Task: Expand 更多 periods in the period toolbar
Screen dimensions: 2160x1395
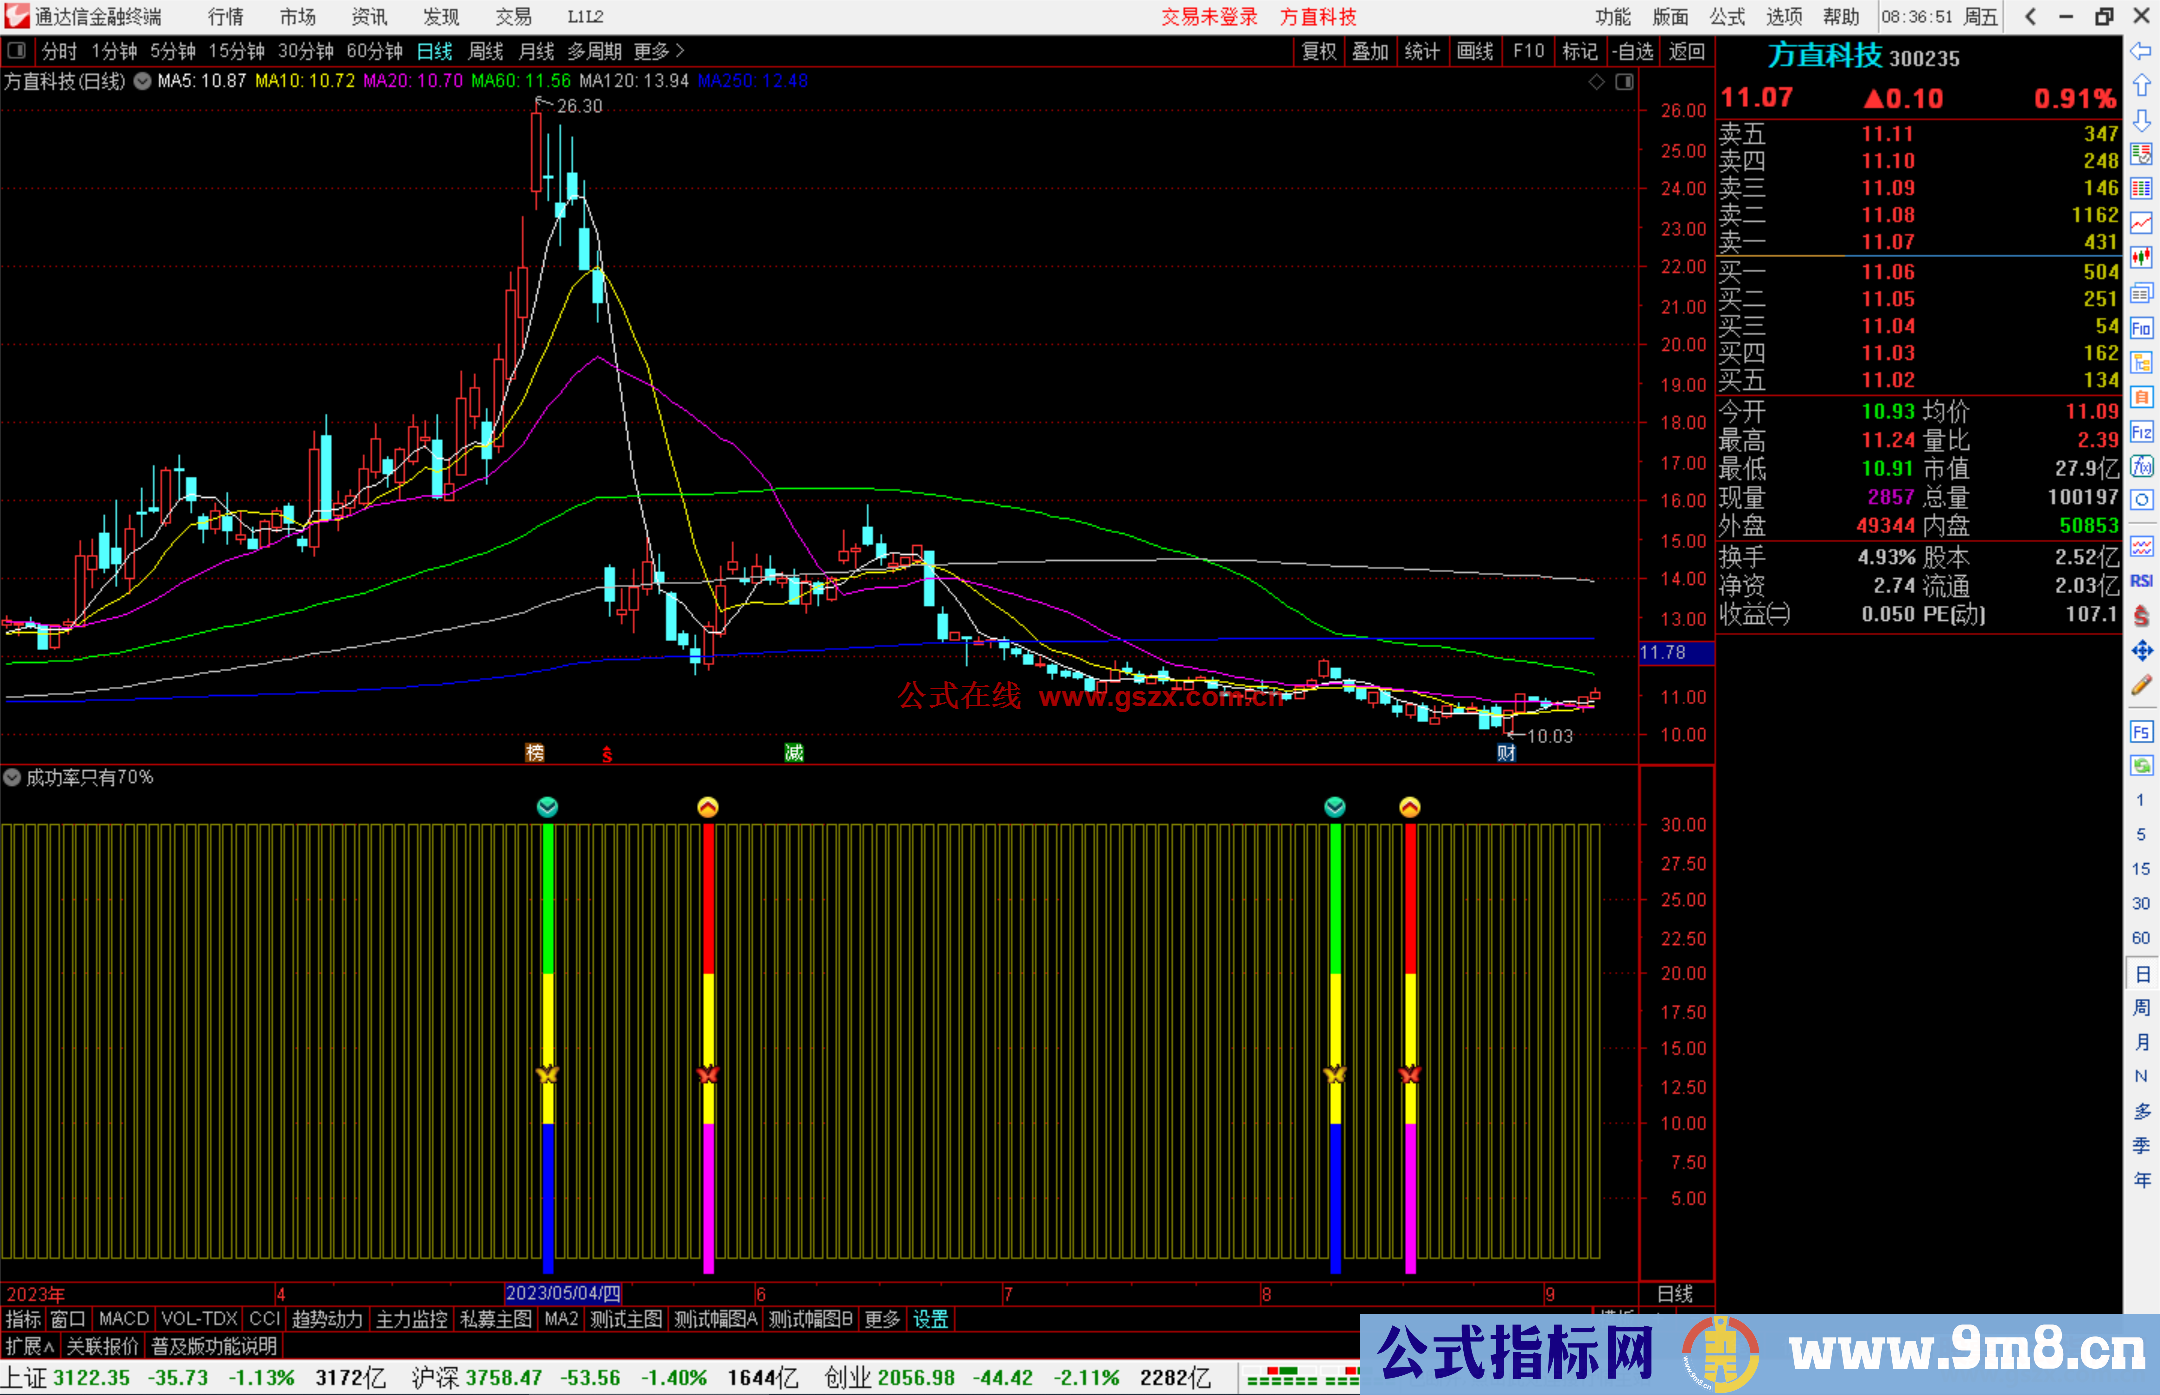Action: coord(659,51)
